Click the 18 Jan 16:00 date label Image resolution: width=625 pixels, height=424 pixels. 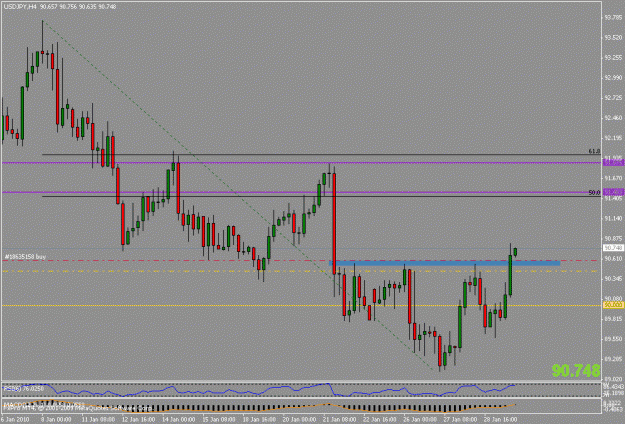[x=259, y=420]
